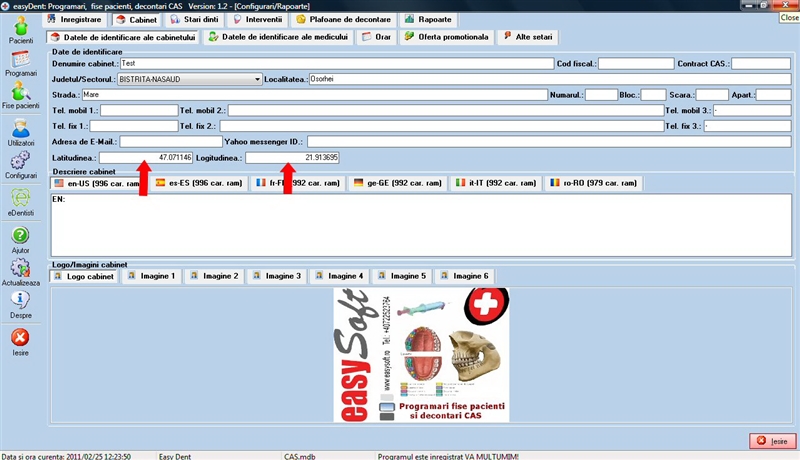Click the Latitudinea input field
800x460 pixels.
(x=146, y=158)
